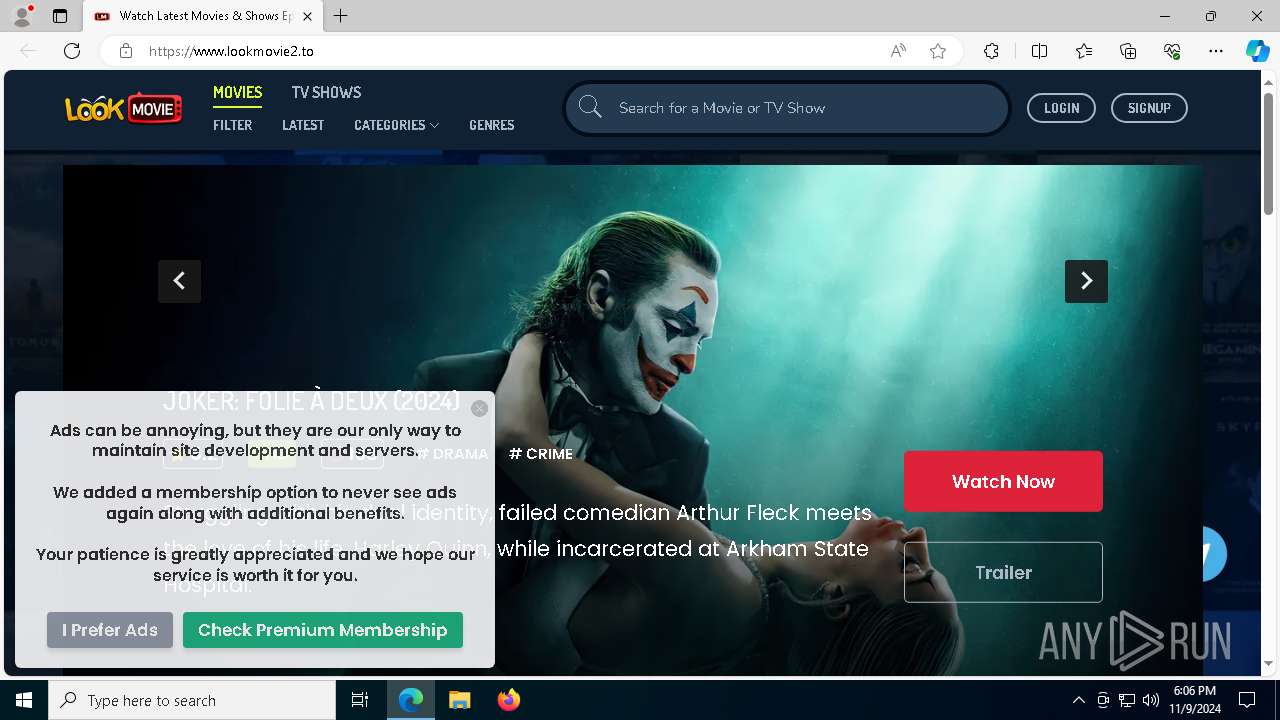Open the taskbar clock and date
The width and height of the screenshot is (1280, 720).
tap(1194, 700)
